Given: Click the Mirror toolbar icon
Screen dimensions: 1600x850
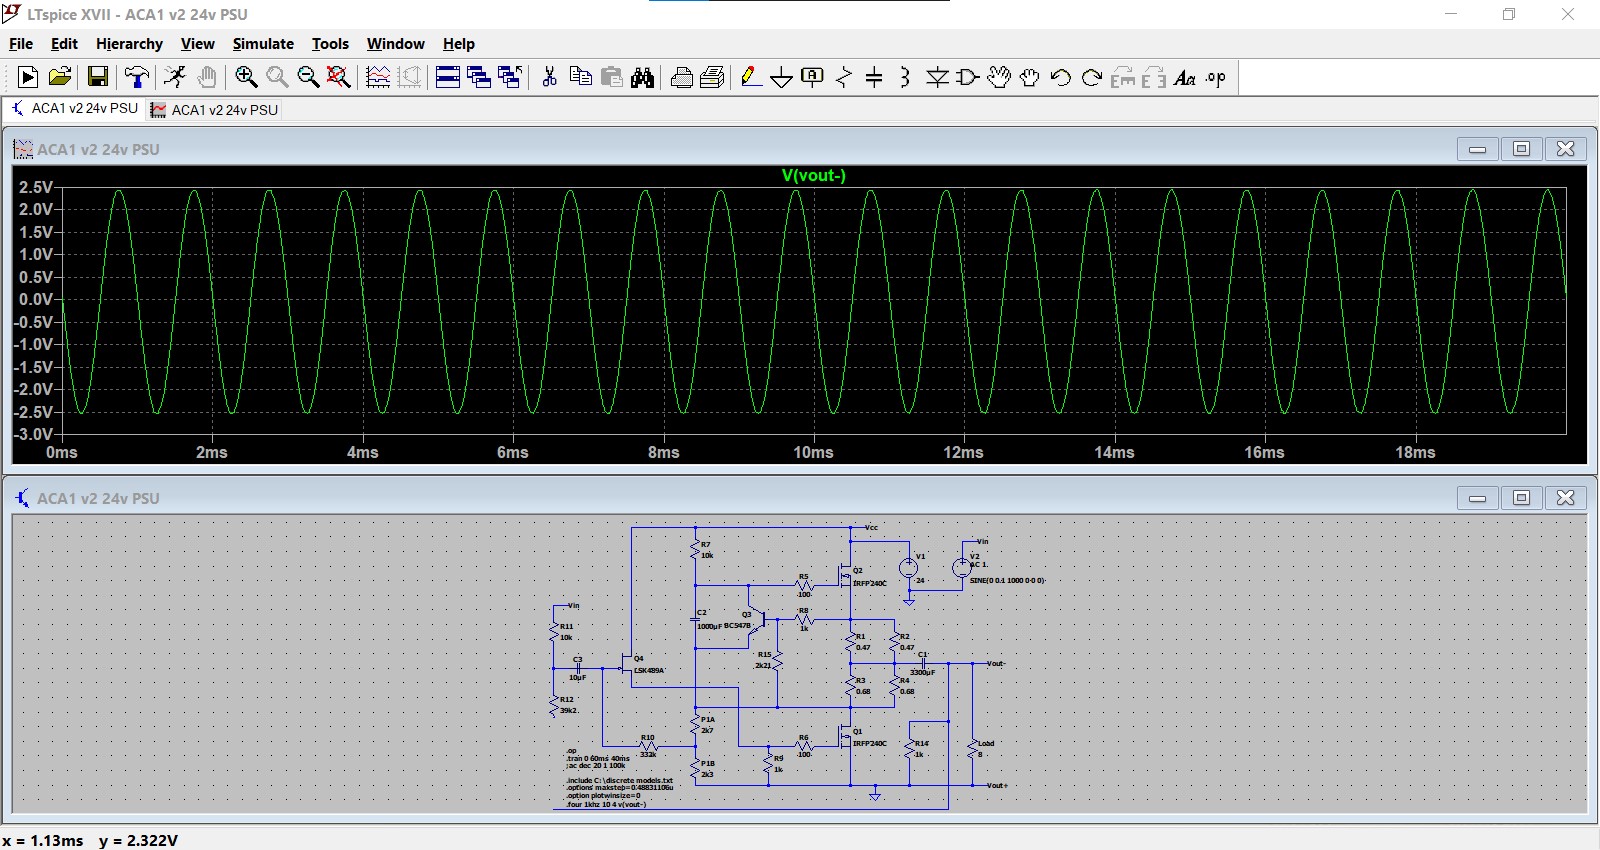Looking at the screenshot, I should 1154,77.
